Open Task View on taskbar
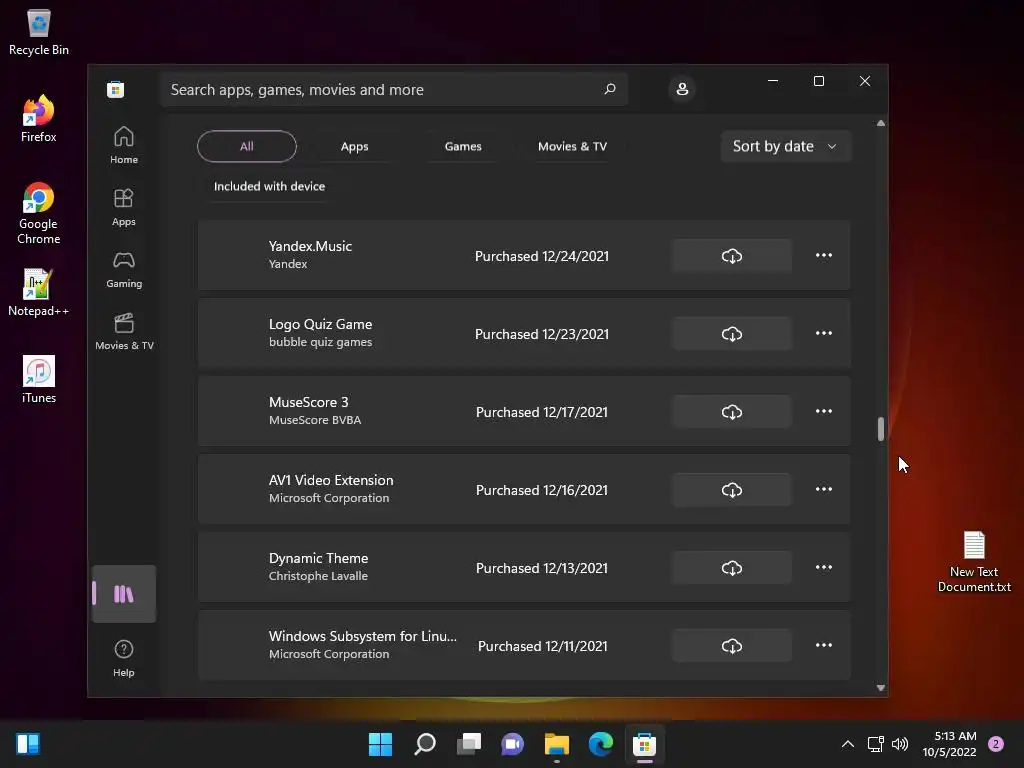Viewport: 1024px width, 768px height. coord(468,744)
